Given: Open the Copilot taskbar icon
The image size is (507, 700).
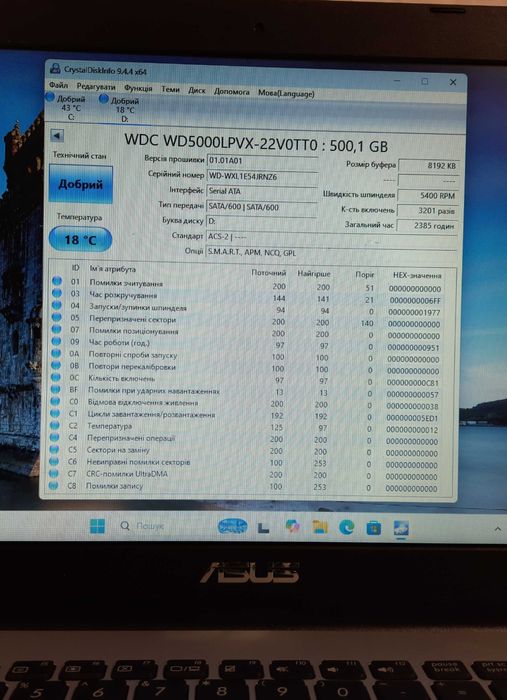Looking at the screenshot, I should pos(293,527).
